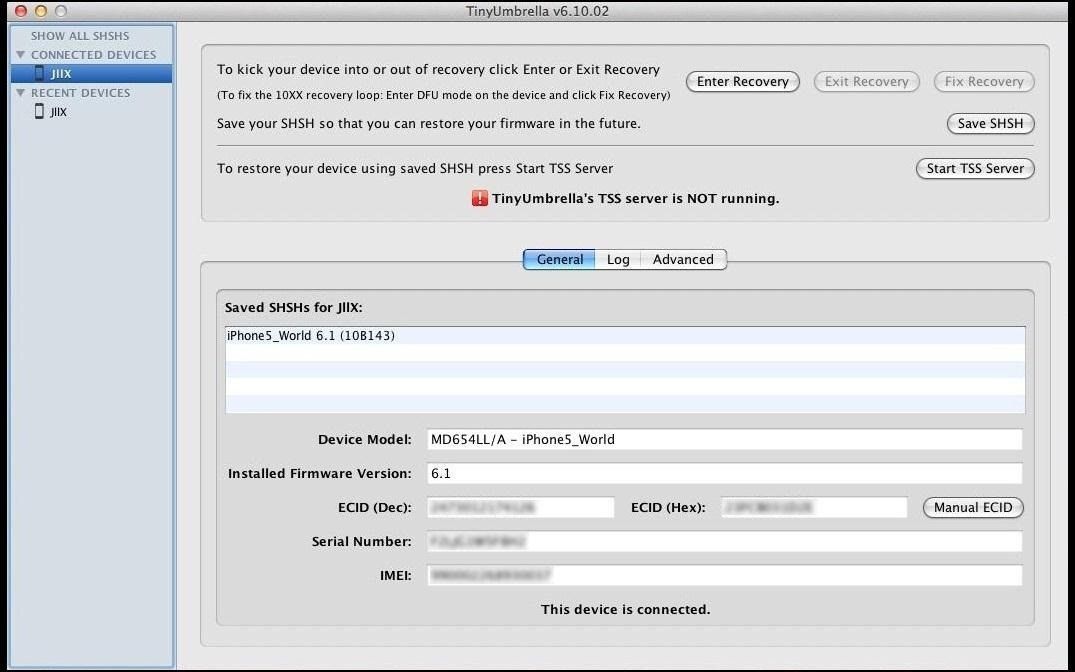Click the JIIX device icon under Connected Devices

(x=40, y=73)
